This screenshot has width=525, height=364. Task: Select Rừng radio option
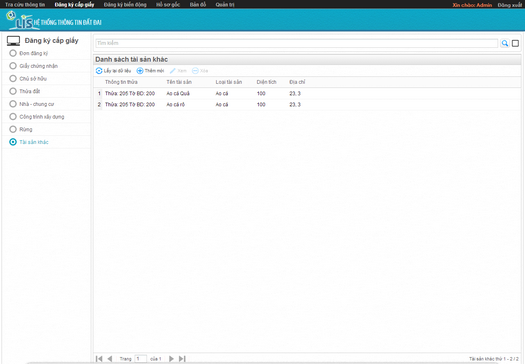tap(13, 129)
